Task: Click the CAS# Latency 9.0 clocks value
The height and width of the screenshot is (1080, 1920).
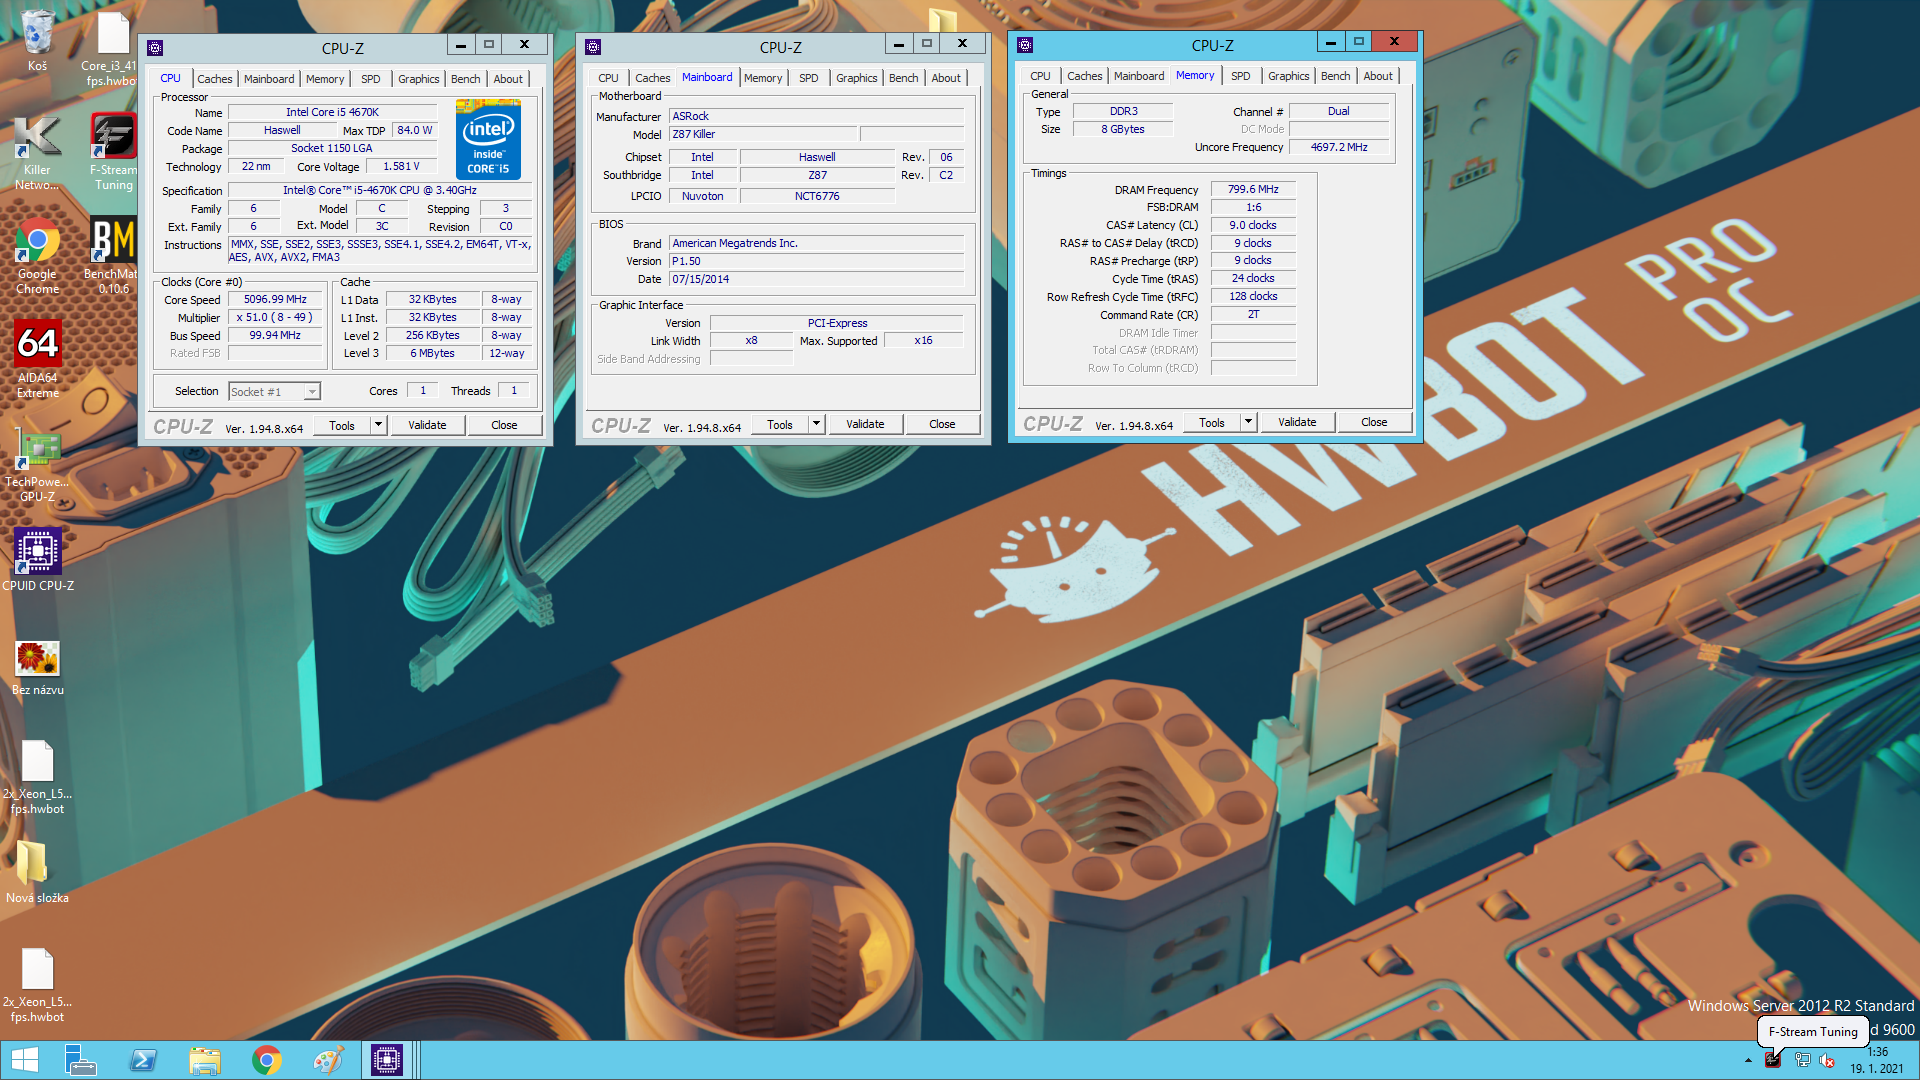Action: (1253, 225)
